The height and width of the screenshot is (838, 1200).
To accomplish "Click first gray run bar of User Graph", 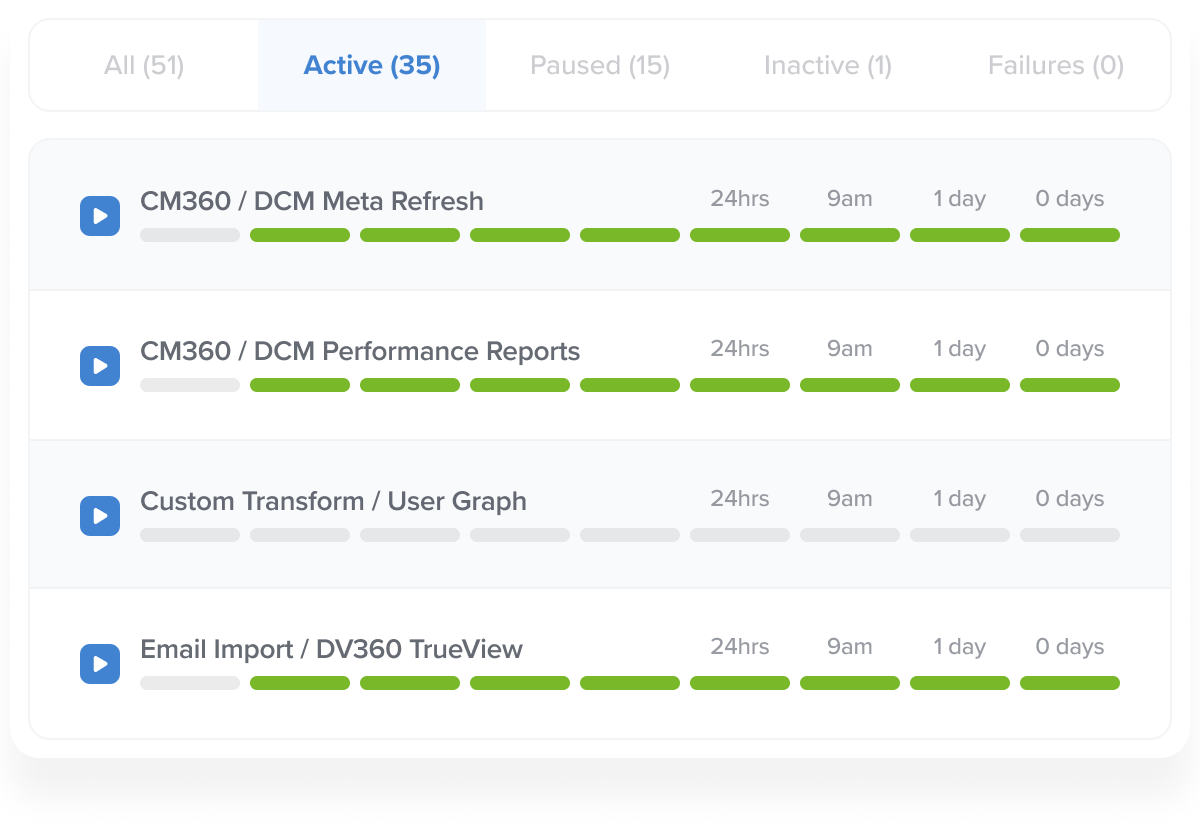I will [190, 535].
